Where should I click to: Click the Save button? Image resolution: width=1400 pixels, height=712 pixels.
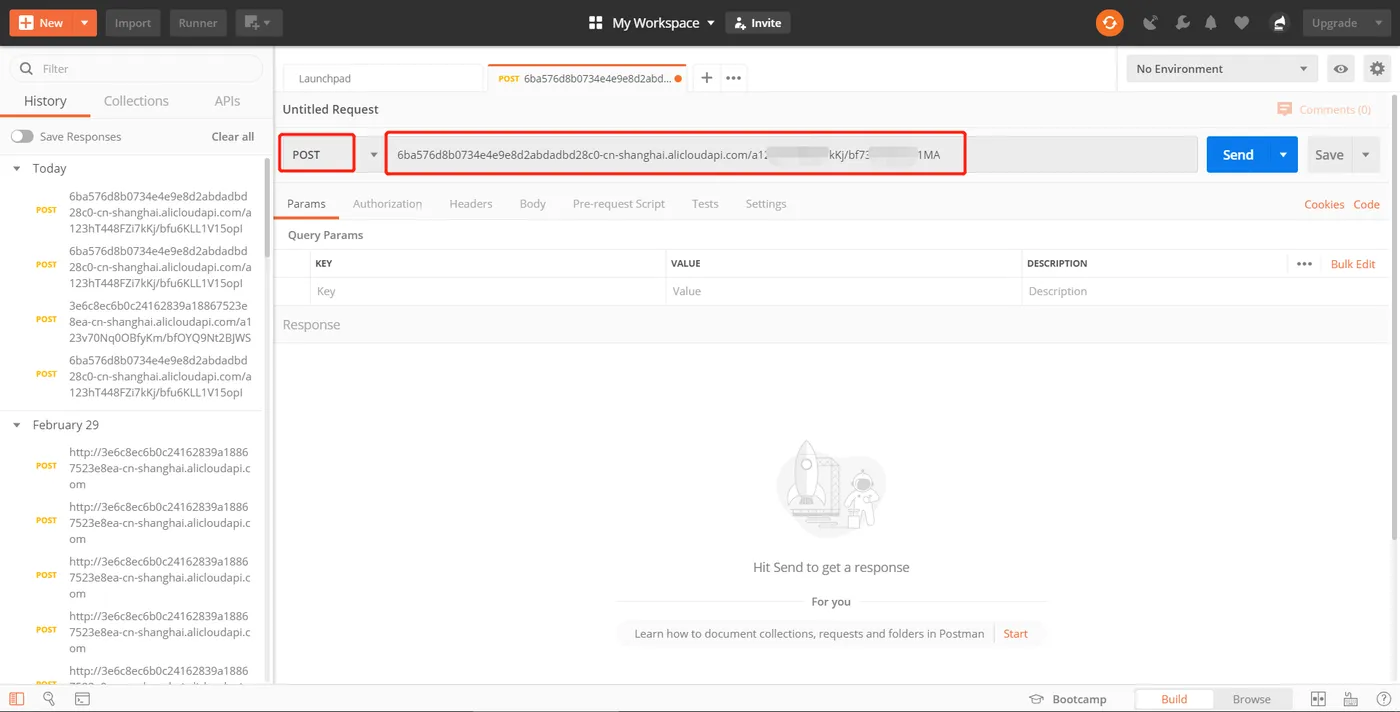click(1329, 155)
